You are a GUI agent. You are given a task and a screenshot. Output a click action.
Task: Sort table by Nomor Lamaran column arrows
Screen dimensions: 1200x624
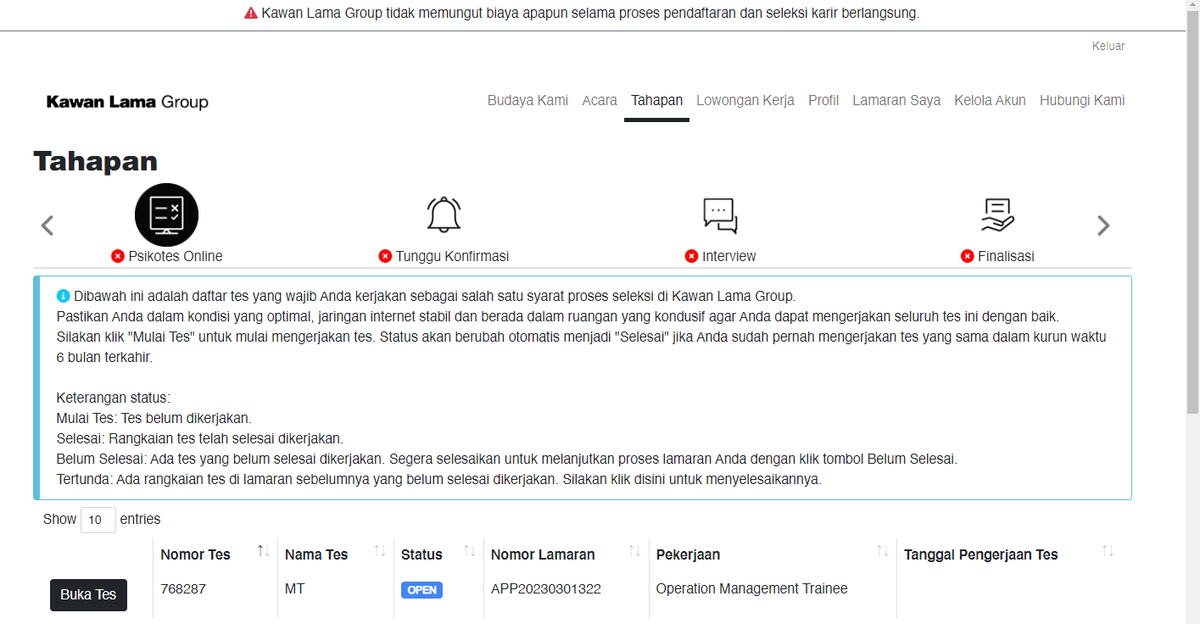634,551
